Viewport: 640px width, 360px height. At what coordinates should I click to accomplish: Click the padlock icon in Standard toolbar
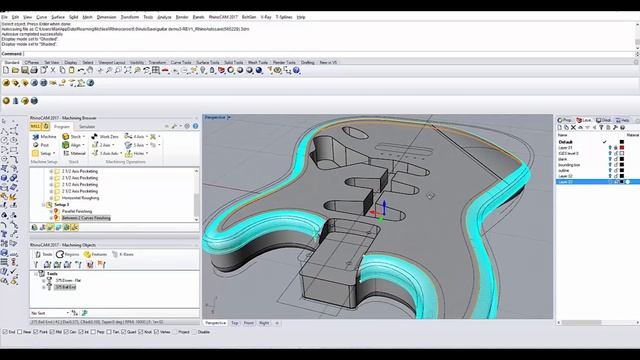[212, 70]
